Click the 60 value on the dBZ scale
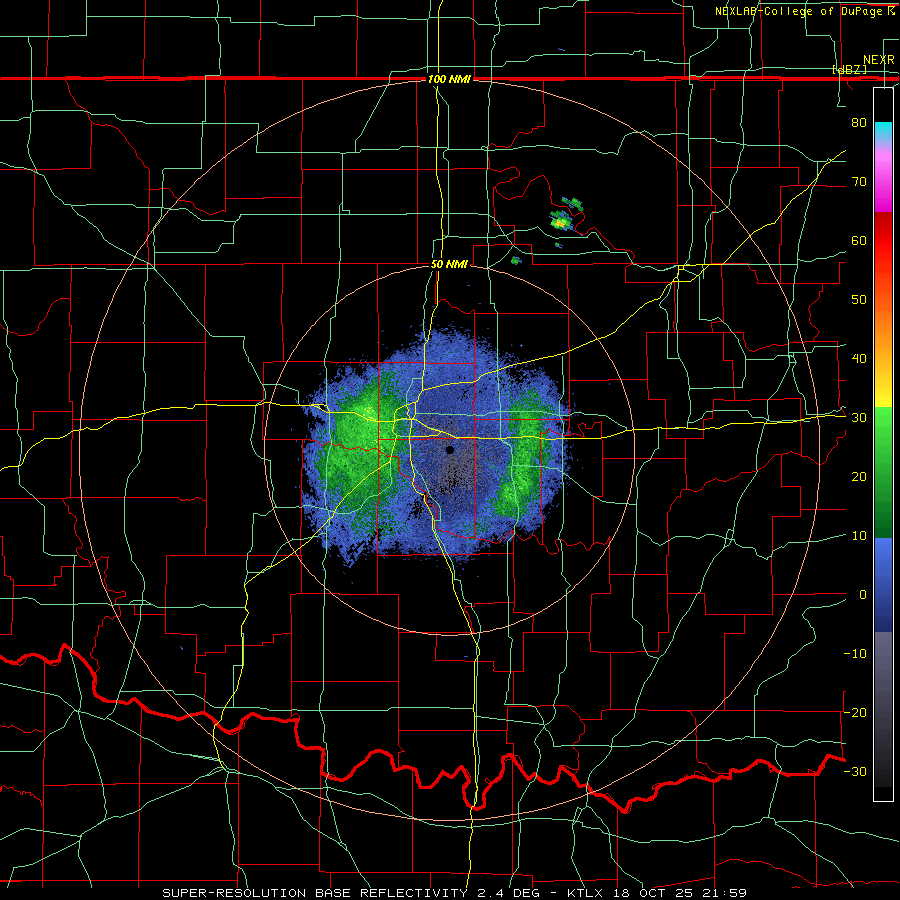The image size is (900, 900). (859, 240)
